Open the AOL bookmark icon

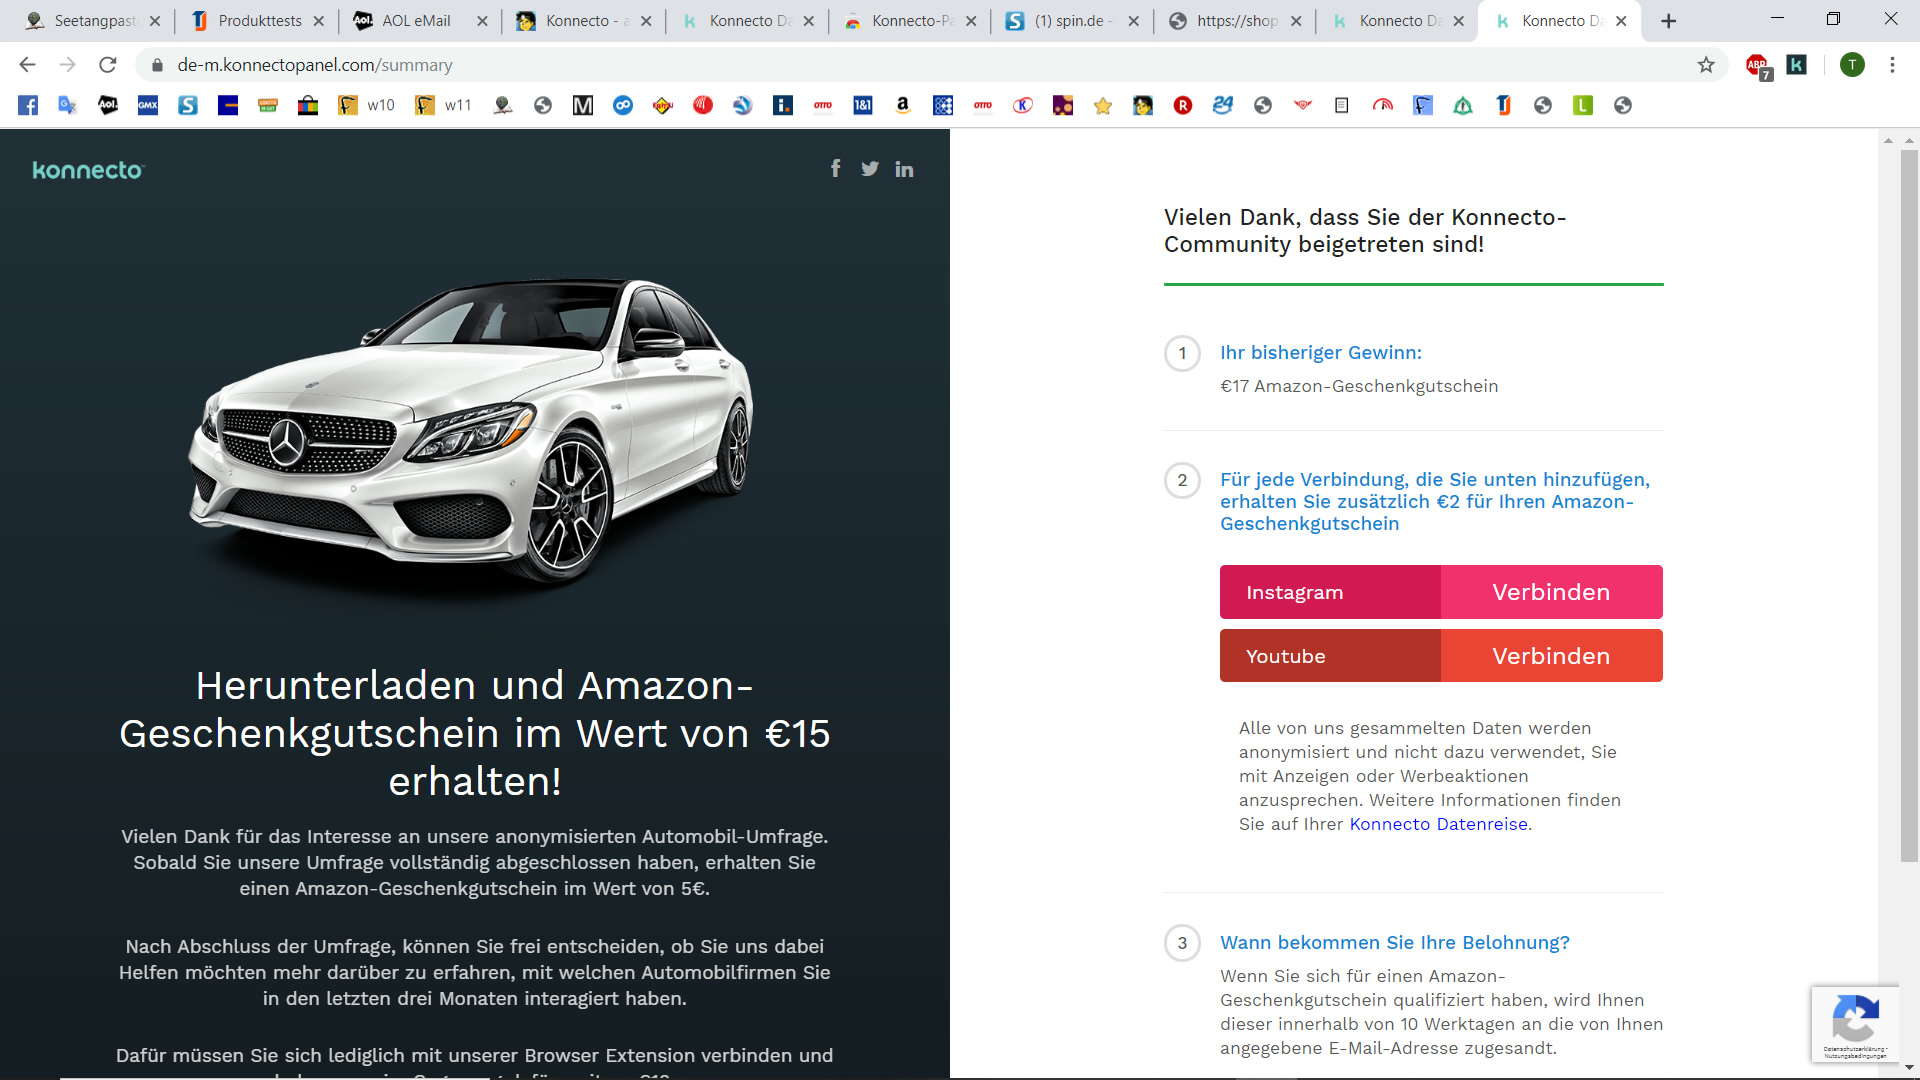(x=108, y=105)
